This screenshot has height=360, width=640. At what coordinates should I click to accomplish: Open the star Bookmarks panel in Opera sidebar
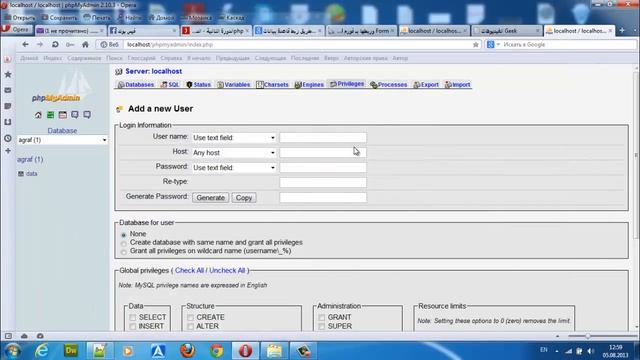tap(8, 75)
